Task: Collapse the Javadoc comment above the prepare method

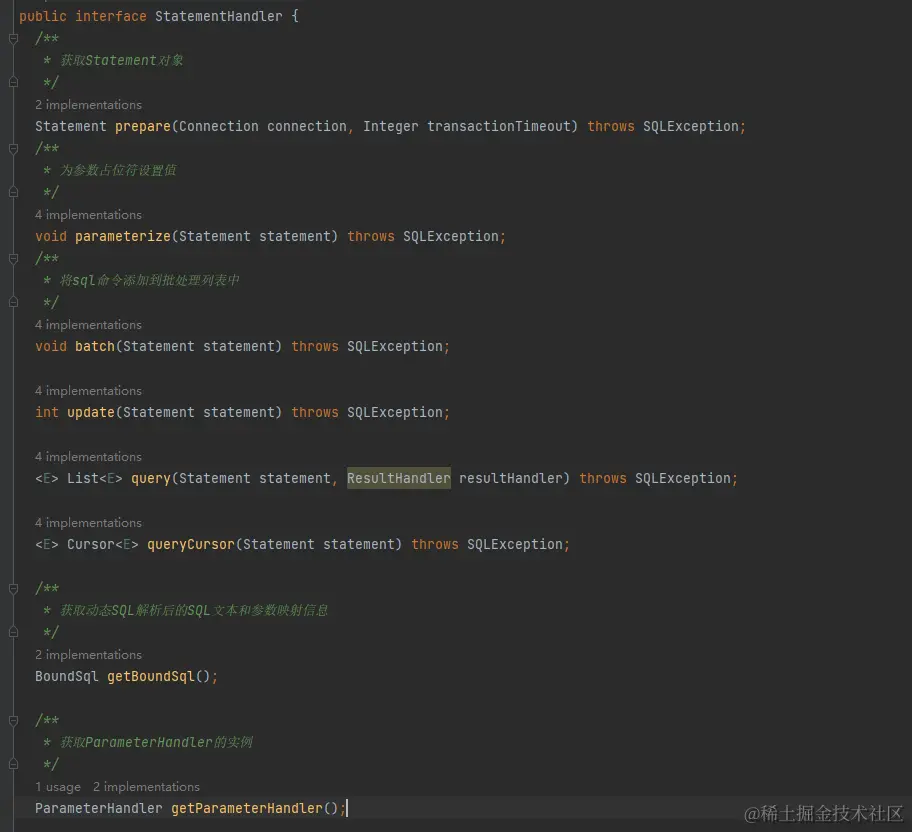Action: [13, 38]
